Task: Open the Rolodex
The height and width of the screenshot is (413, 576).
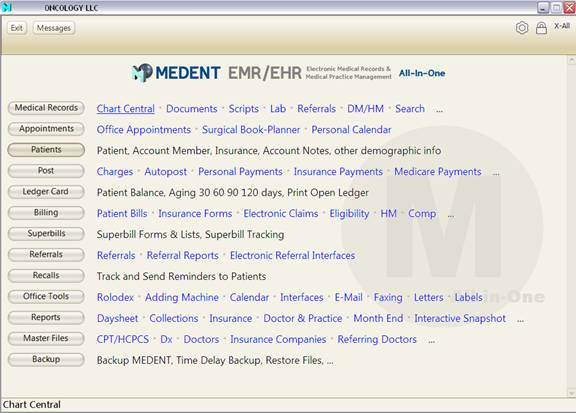Action: tap(115, 297)
